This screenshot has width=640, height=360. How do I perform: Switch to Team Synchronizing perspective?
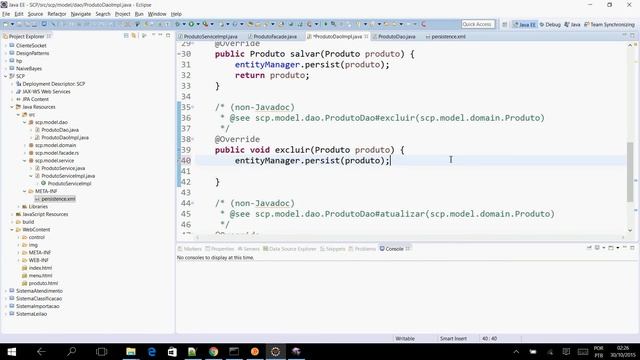[x=609, y=24]
